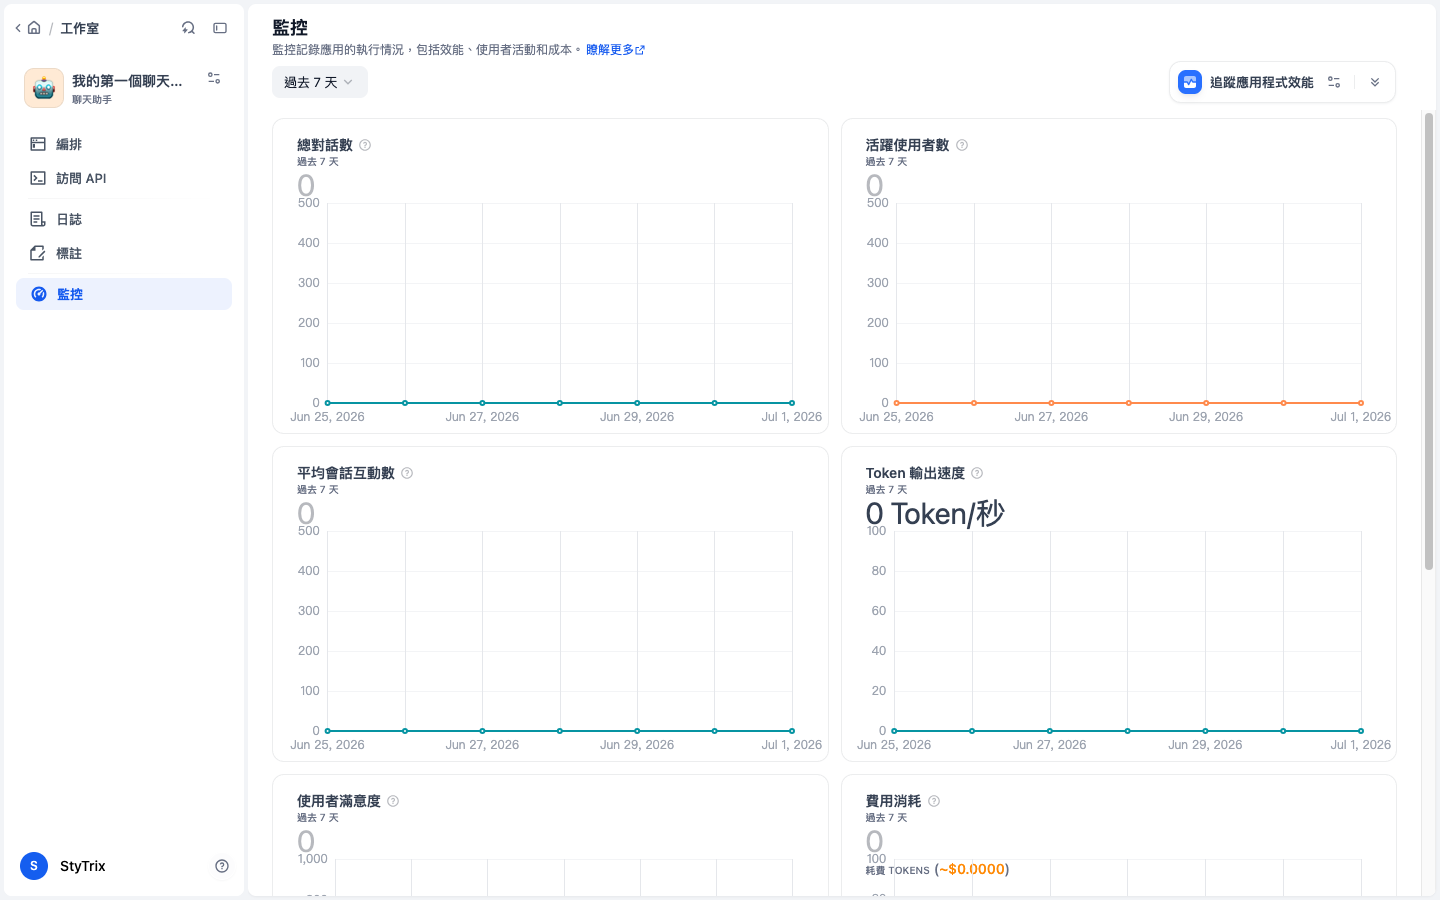Open app settings sliders icon beside app name

coord(214,78)
